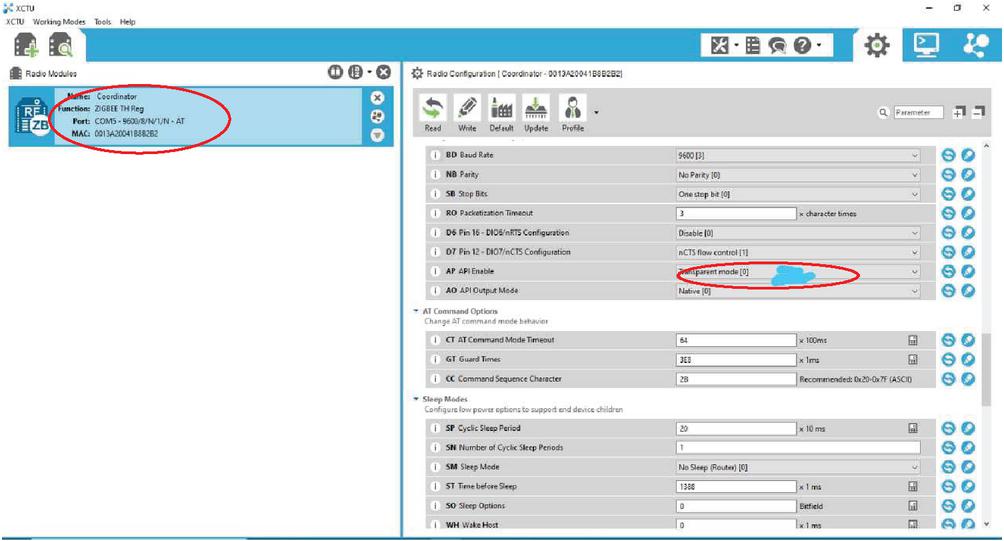Load factory Default settings icon
The width and height of the screenshot is (1004, 541).
tap(500, 113)
